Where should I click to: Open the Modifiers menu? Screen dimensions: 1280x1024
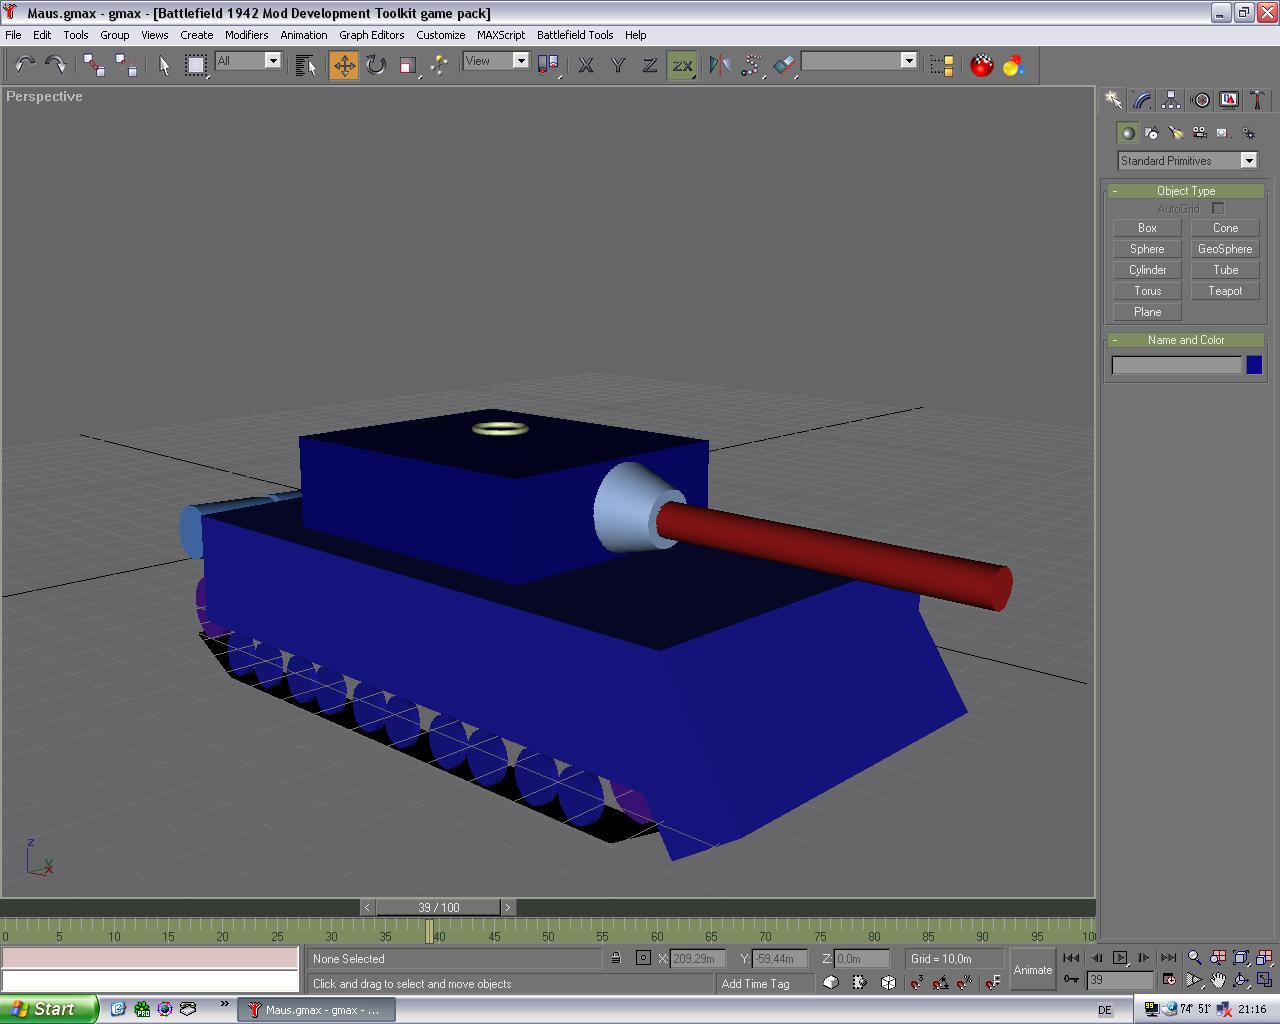point(246,35)
